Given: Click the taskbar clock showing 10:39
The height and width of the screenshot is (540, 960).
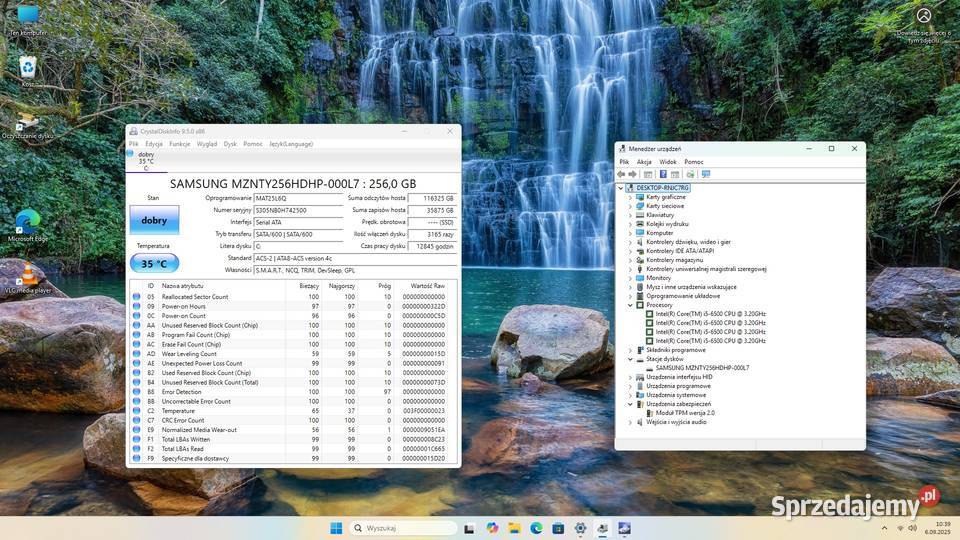Looking at the screenshot, I should click(939, 528).
